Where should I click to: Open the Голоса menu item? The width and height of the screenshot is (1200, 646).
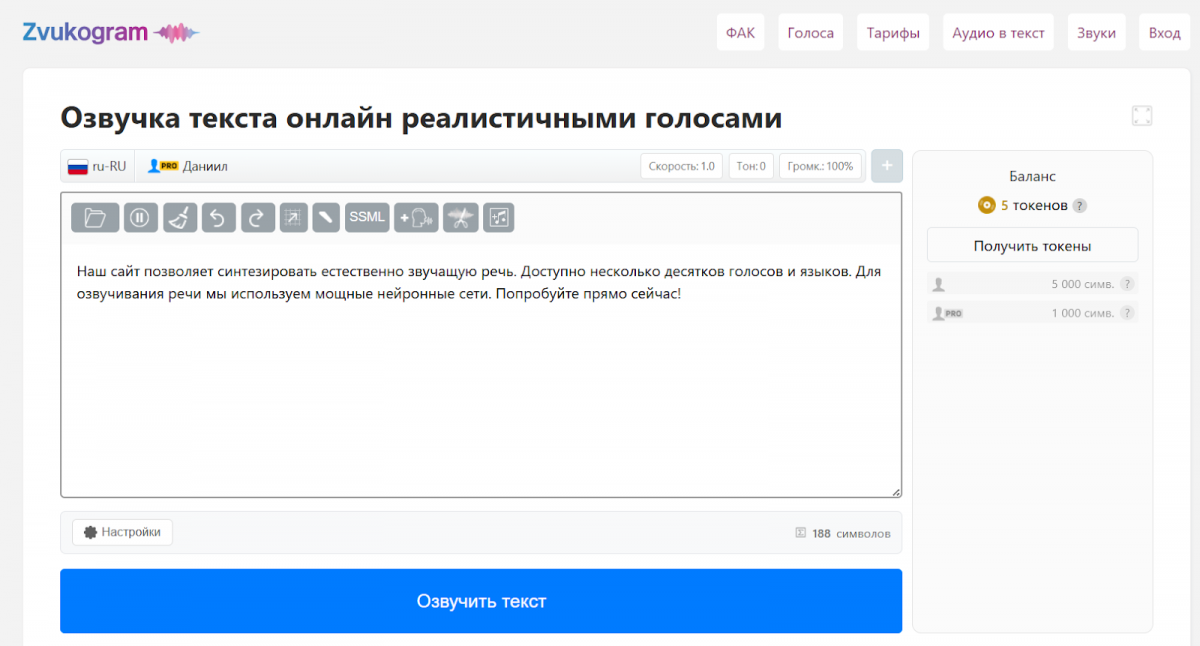[x=810, y=33]
